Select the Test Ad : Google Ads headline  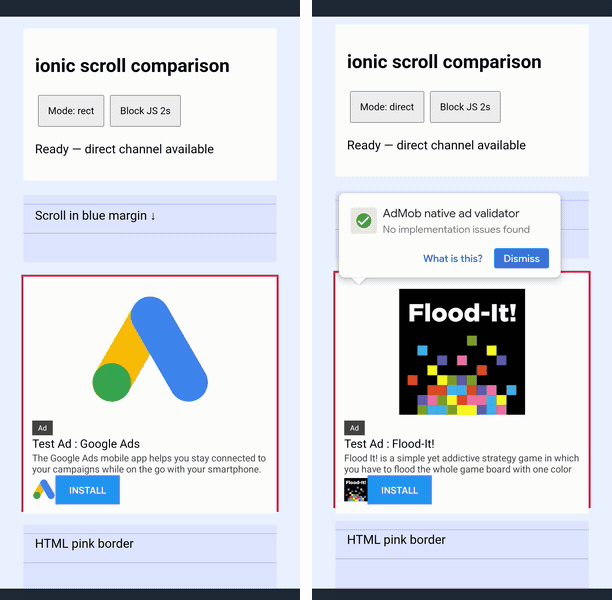86,444
